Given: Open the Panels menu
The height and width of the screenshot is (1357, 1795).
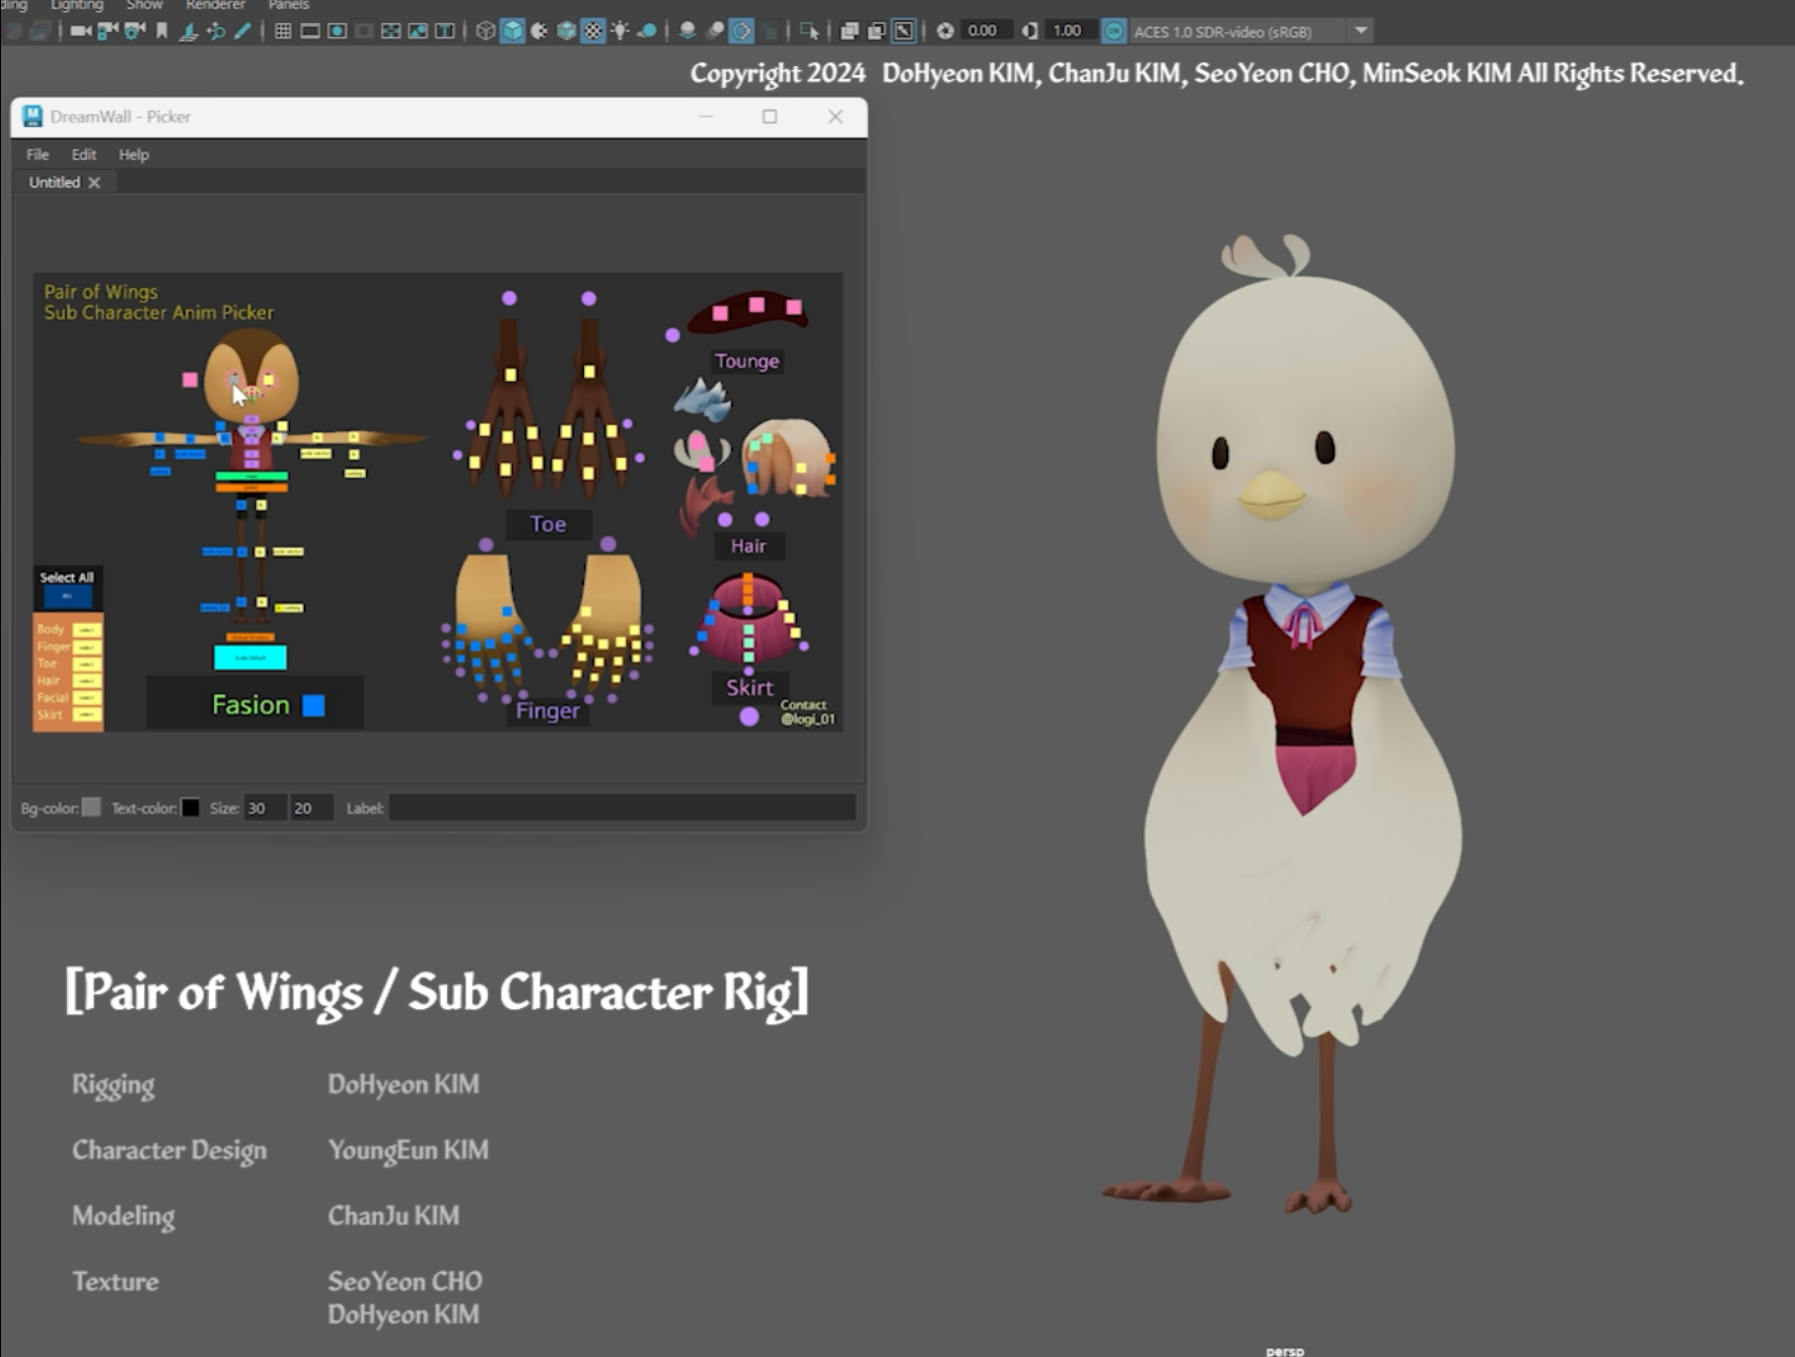Looking at the screenshot, I should (288, 5).
